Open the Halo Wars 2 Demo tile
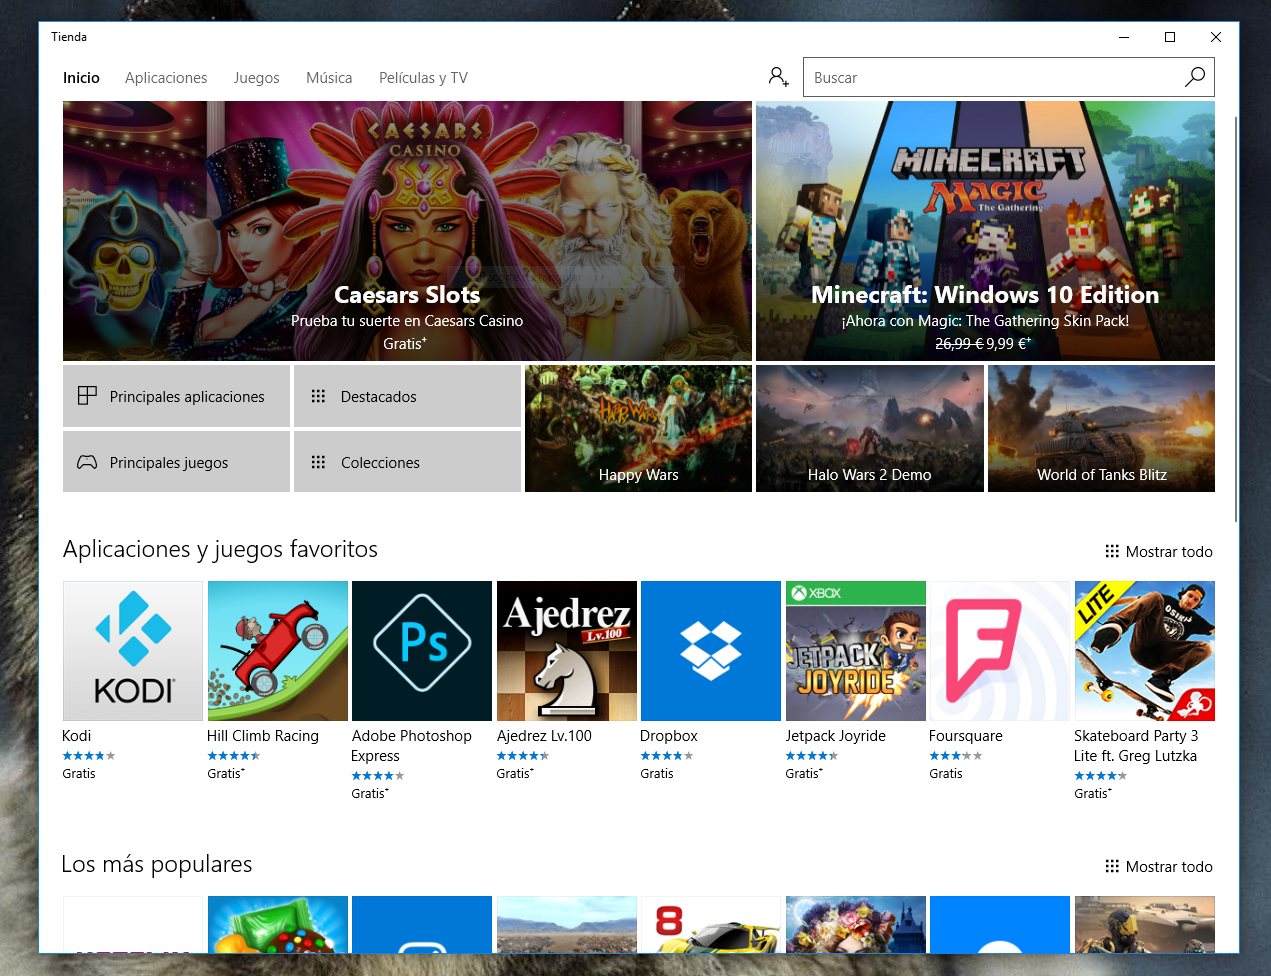The width and height of the screenshot is (1271, 976). 870,428
